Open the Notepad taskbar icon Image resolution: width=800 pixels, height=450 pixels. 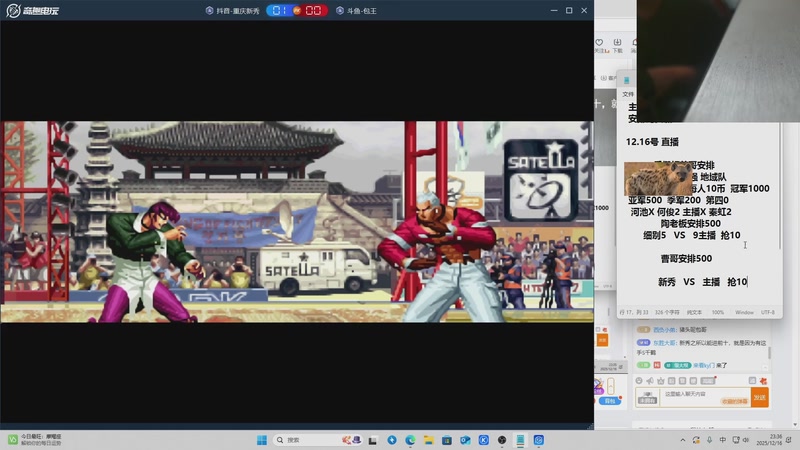pos(520,440)
